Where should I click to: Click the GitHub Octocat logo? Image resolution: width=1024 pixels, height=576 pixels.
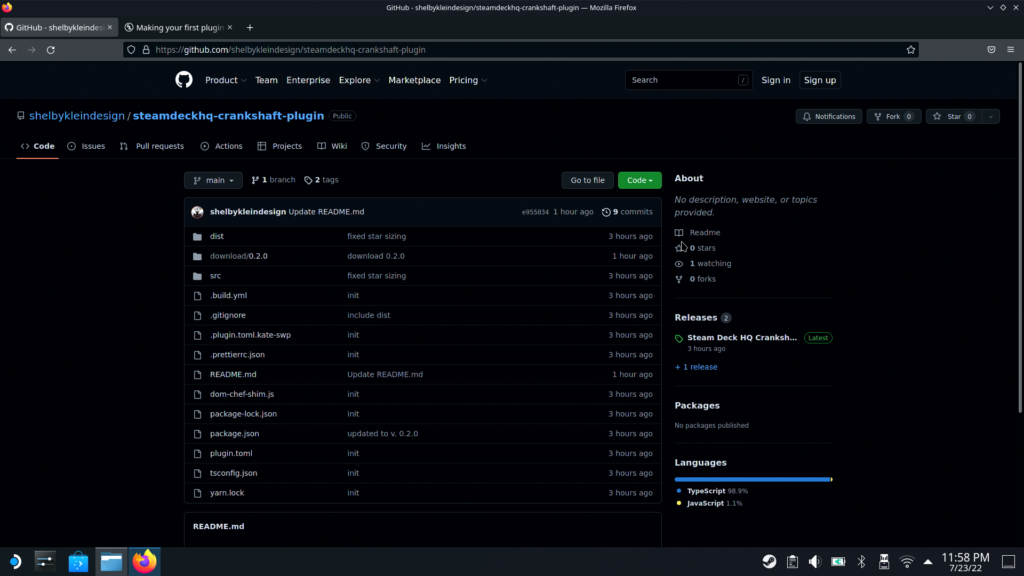coord(184,80)
